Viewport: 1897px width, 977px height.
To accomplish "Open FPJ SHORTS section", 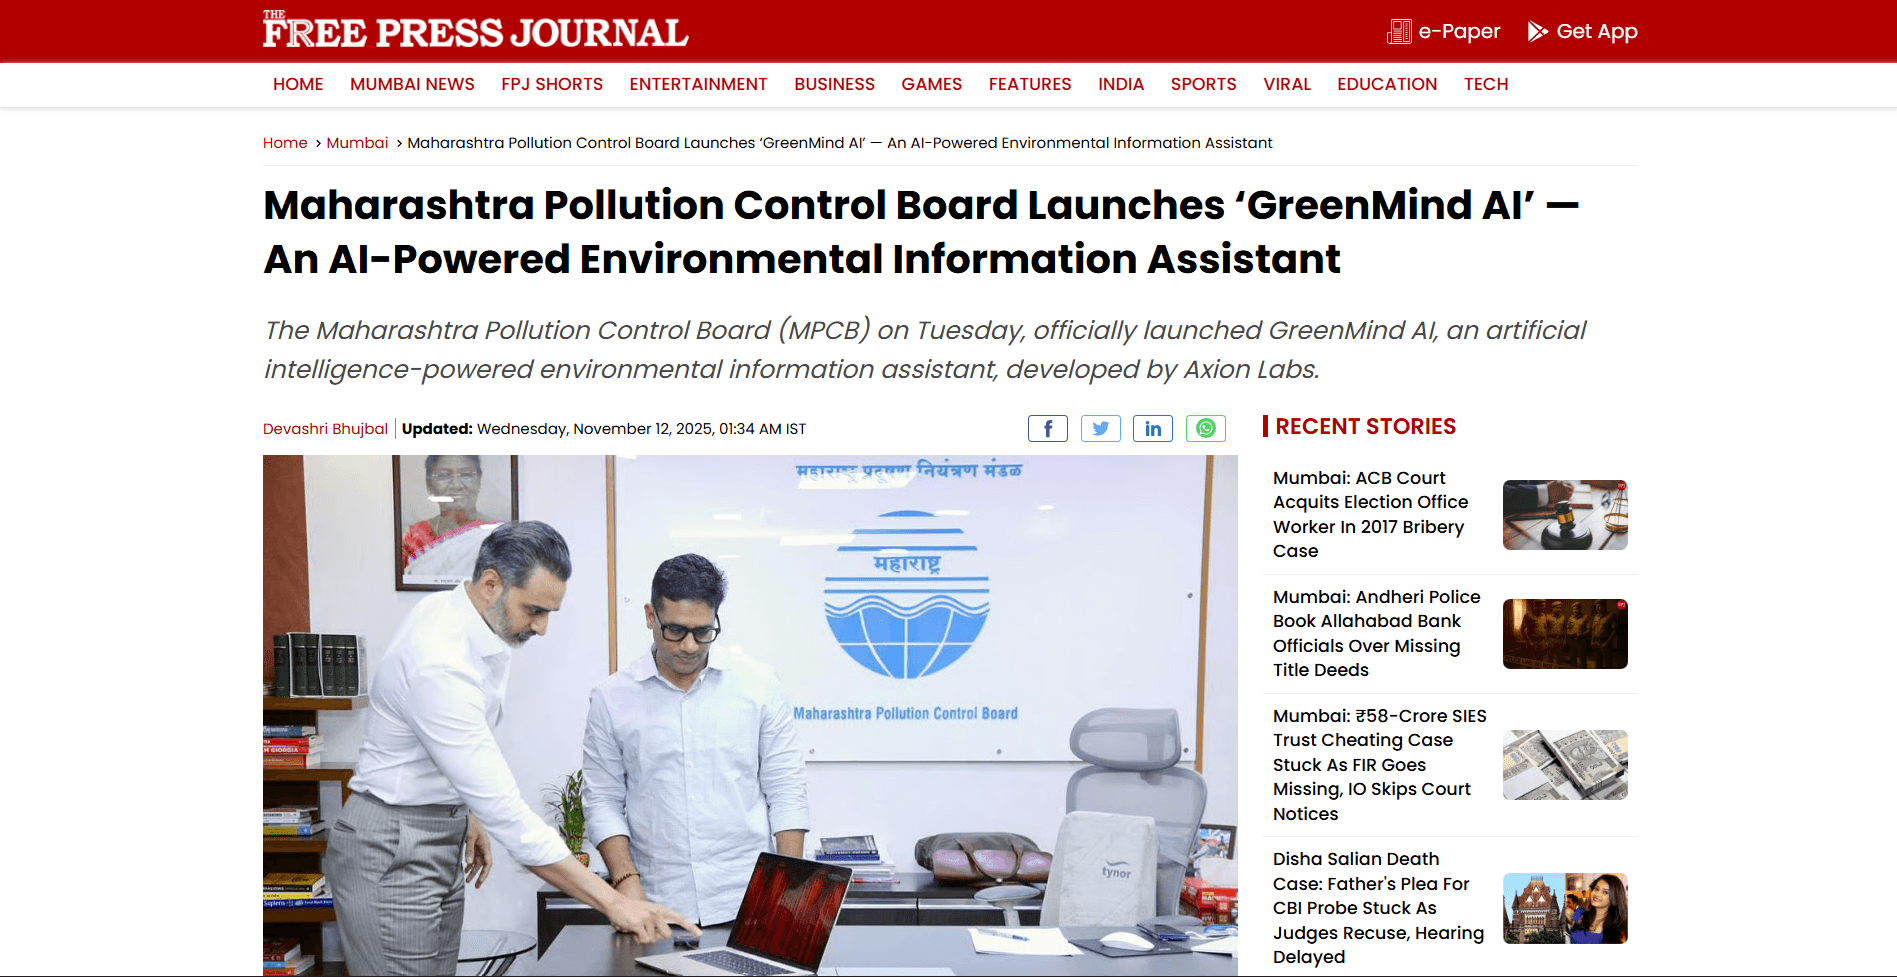I will (x=552, y=84).
